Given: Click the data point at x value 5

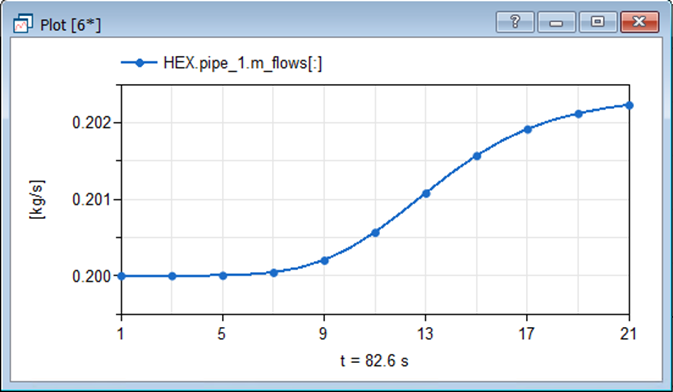Looking at the screenshot, I should pos(223,276).
